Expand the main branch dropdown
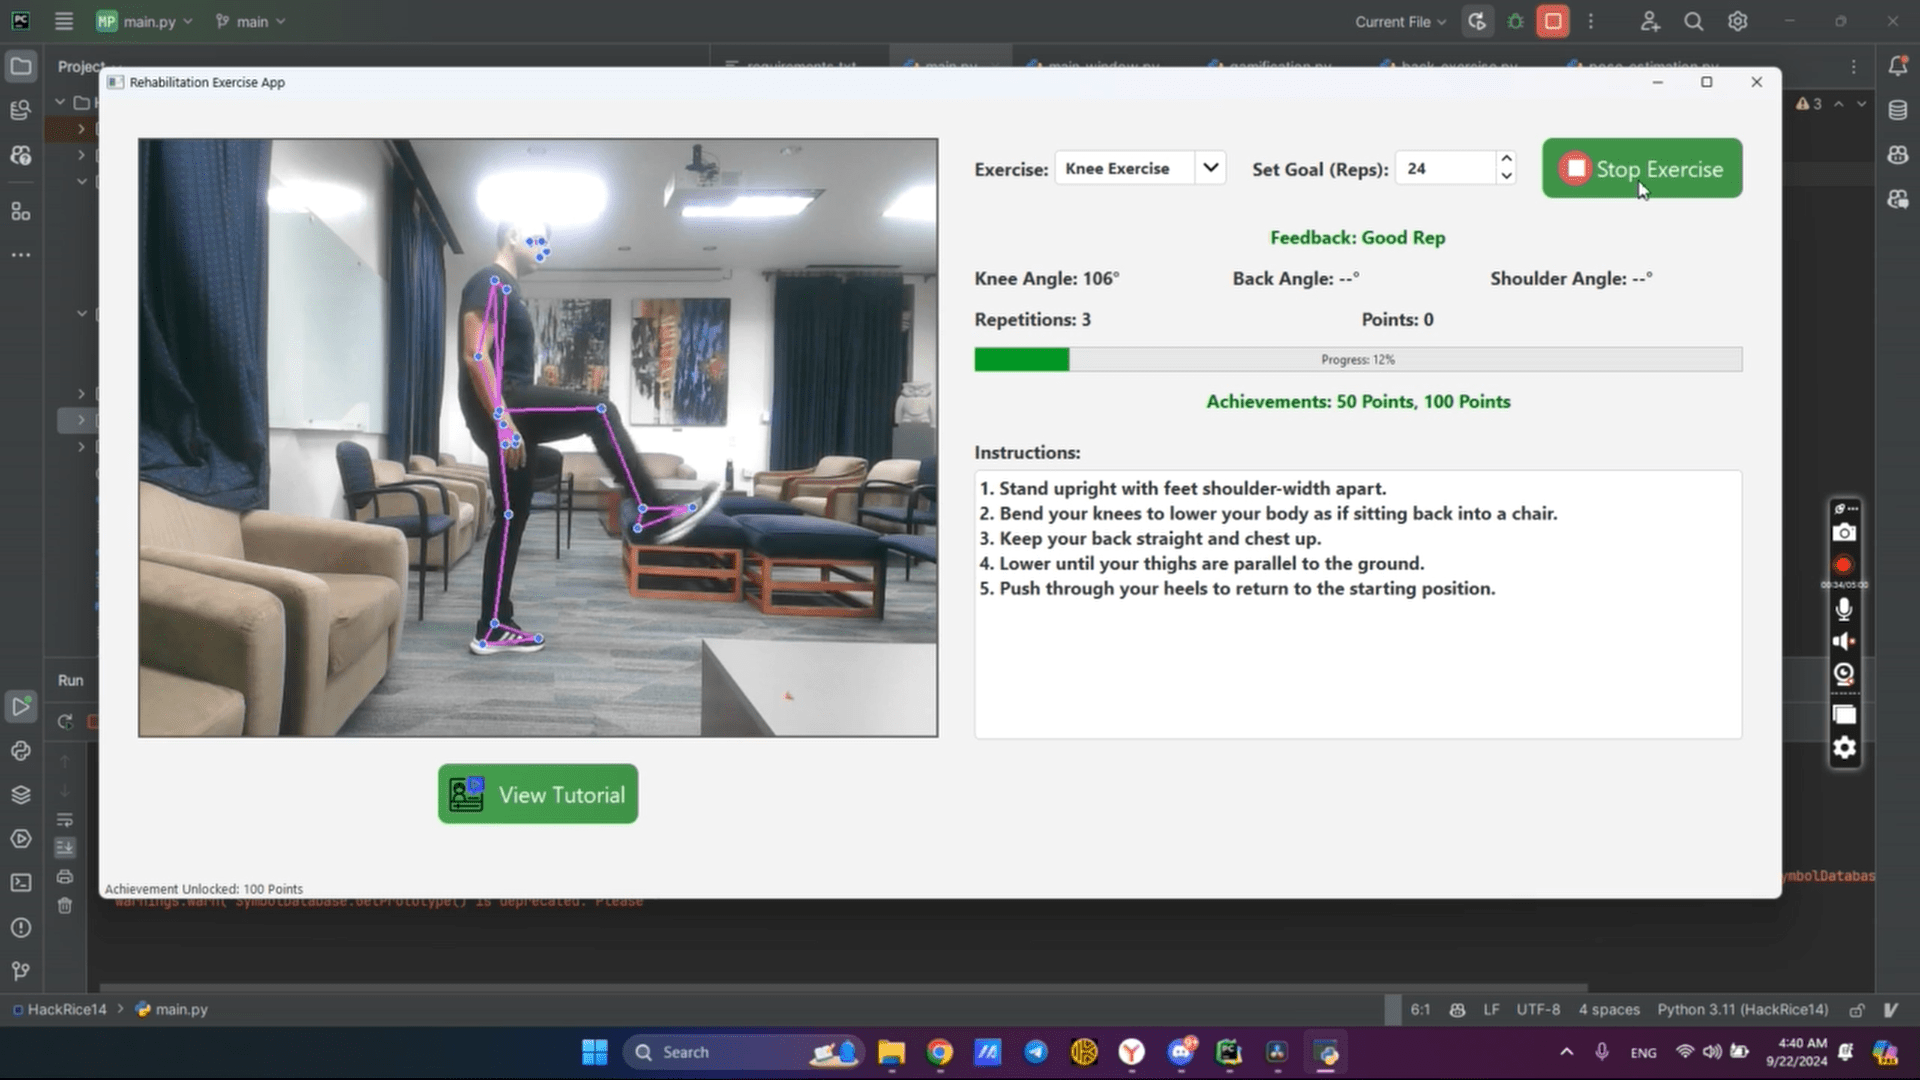1920x1080 pixels. click(251, 21)
